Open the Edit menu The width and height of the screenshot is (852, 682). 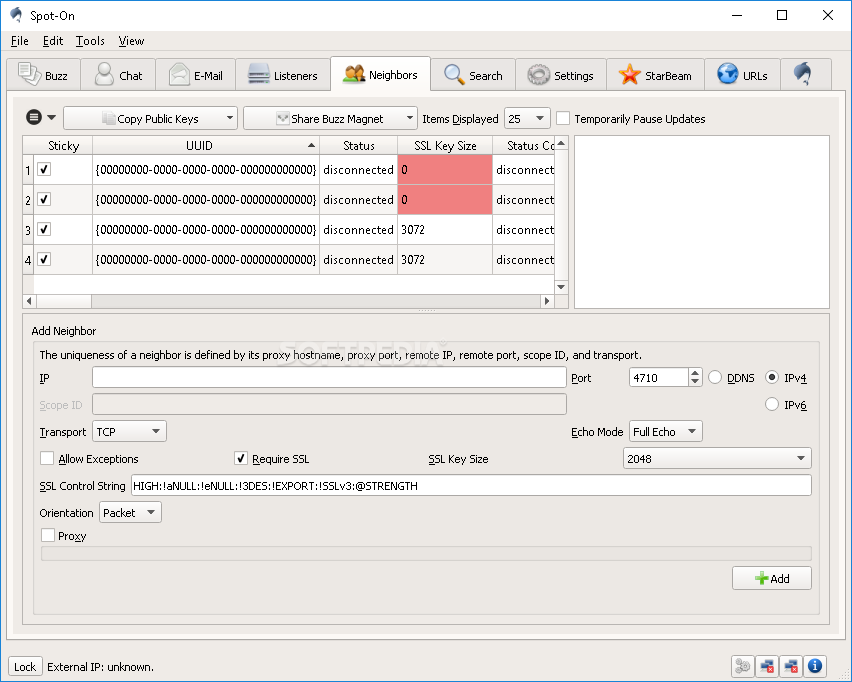(53, 41)
